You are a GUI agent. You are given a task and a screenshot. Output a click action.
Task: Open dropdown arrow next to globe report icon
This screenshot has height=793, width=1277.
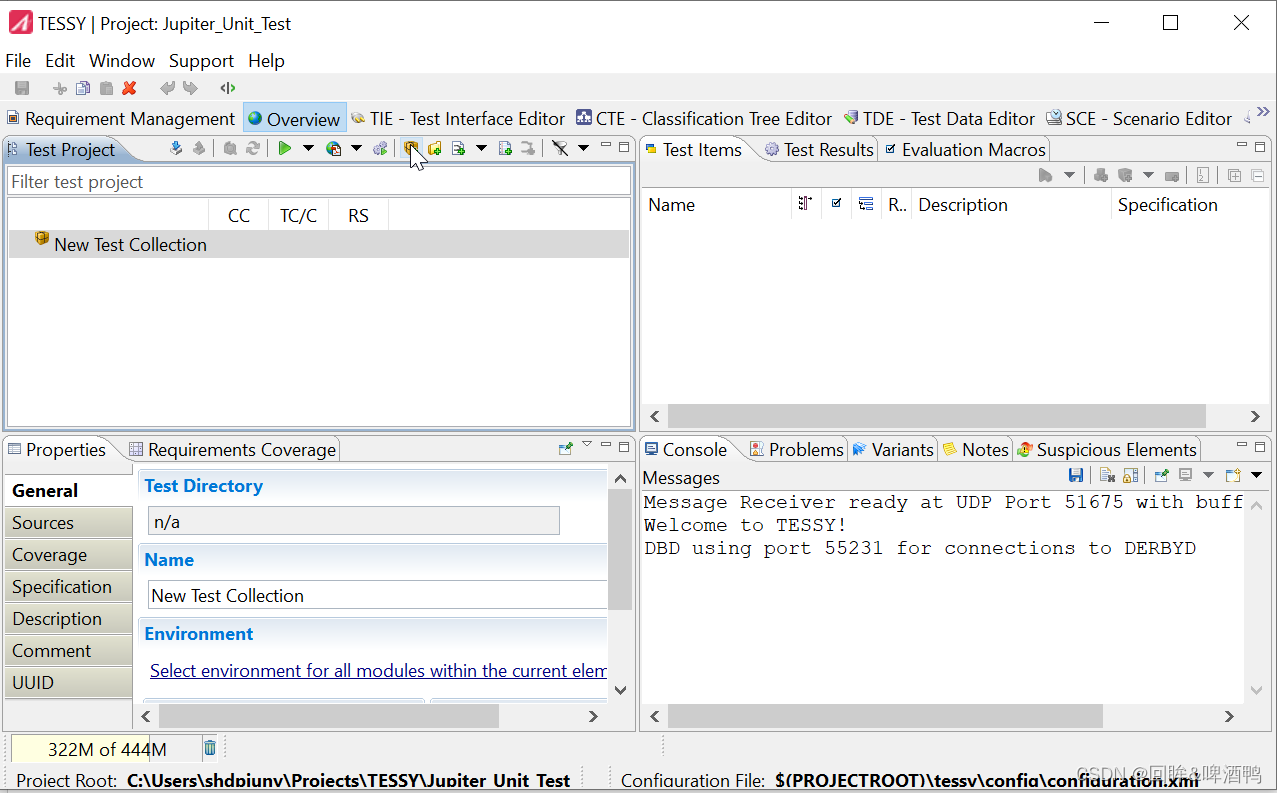(356, 148)
